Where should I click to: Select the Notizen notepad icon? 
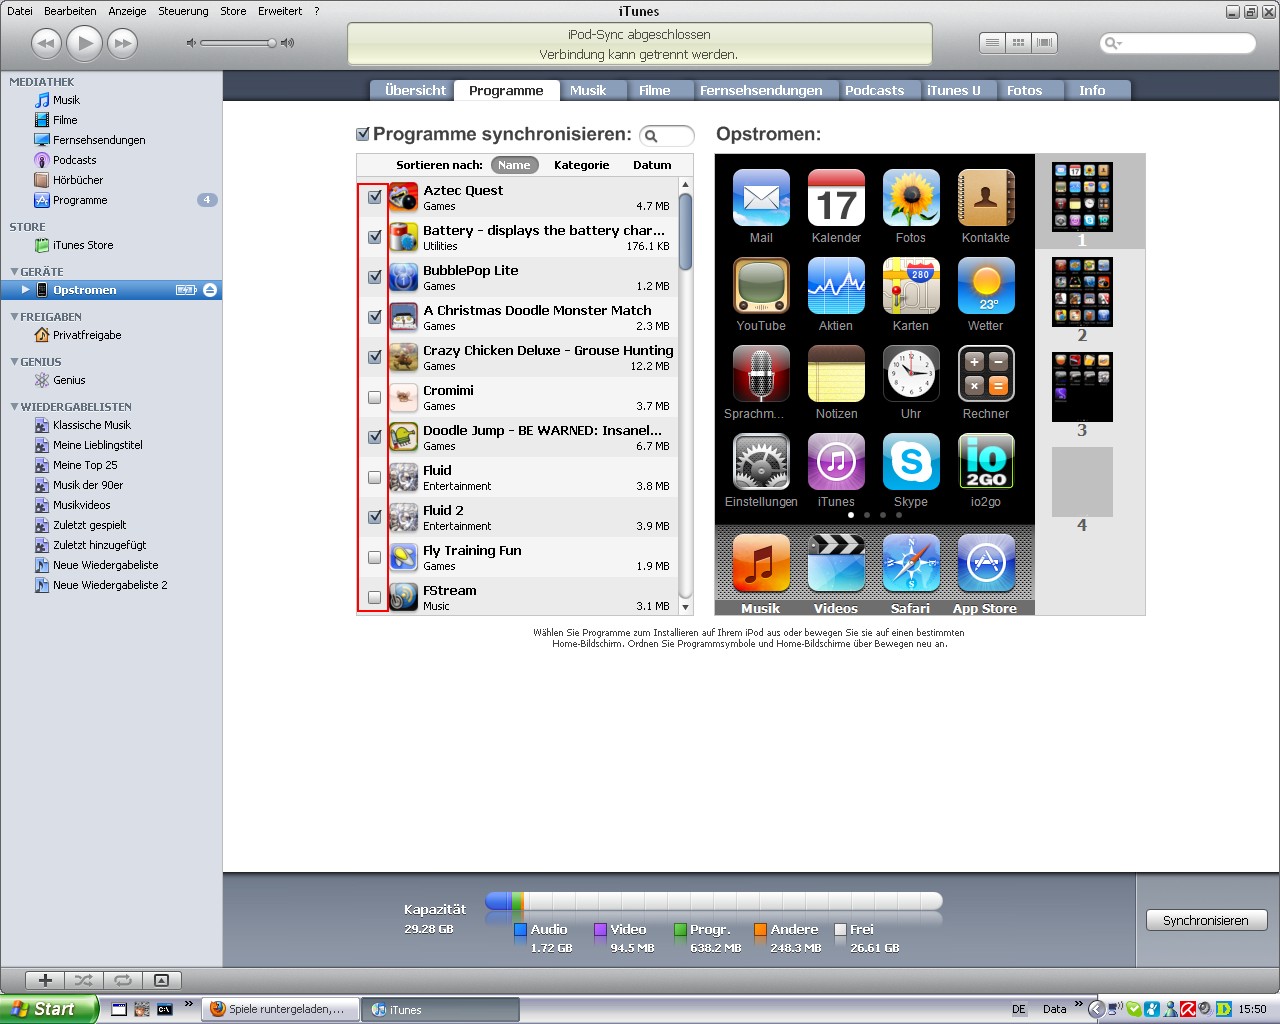click(x=836, y=374)
